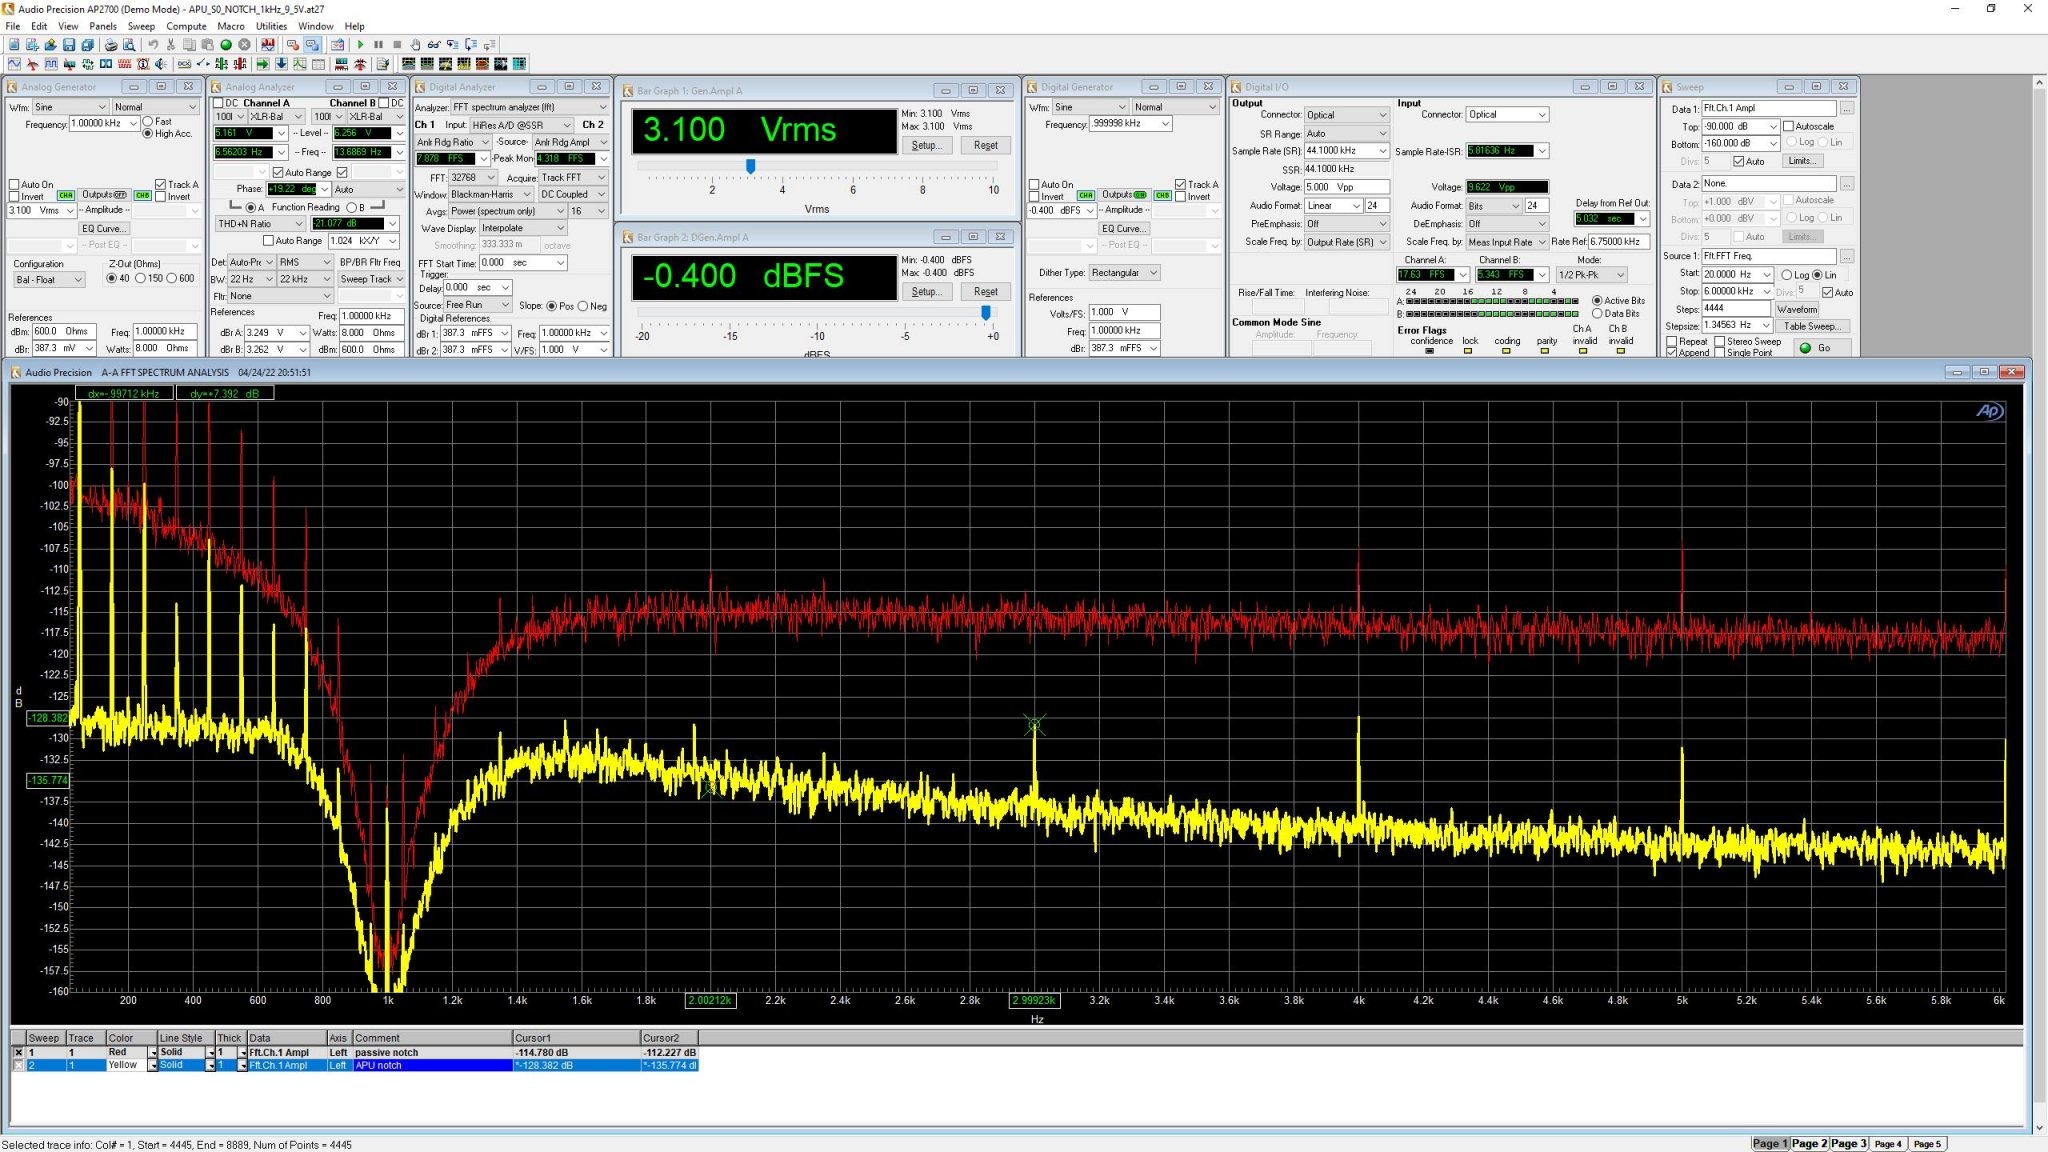This screenshot has width=2048, height=1152.
Task: Click the eyeglasses icon in toolbar
Action: [434, 45]
